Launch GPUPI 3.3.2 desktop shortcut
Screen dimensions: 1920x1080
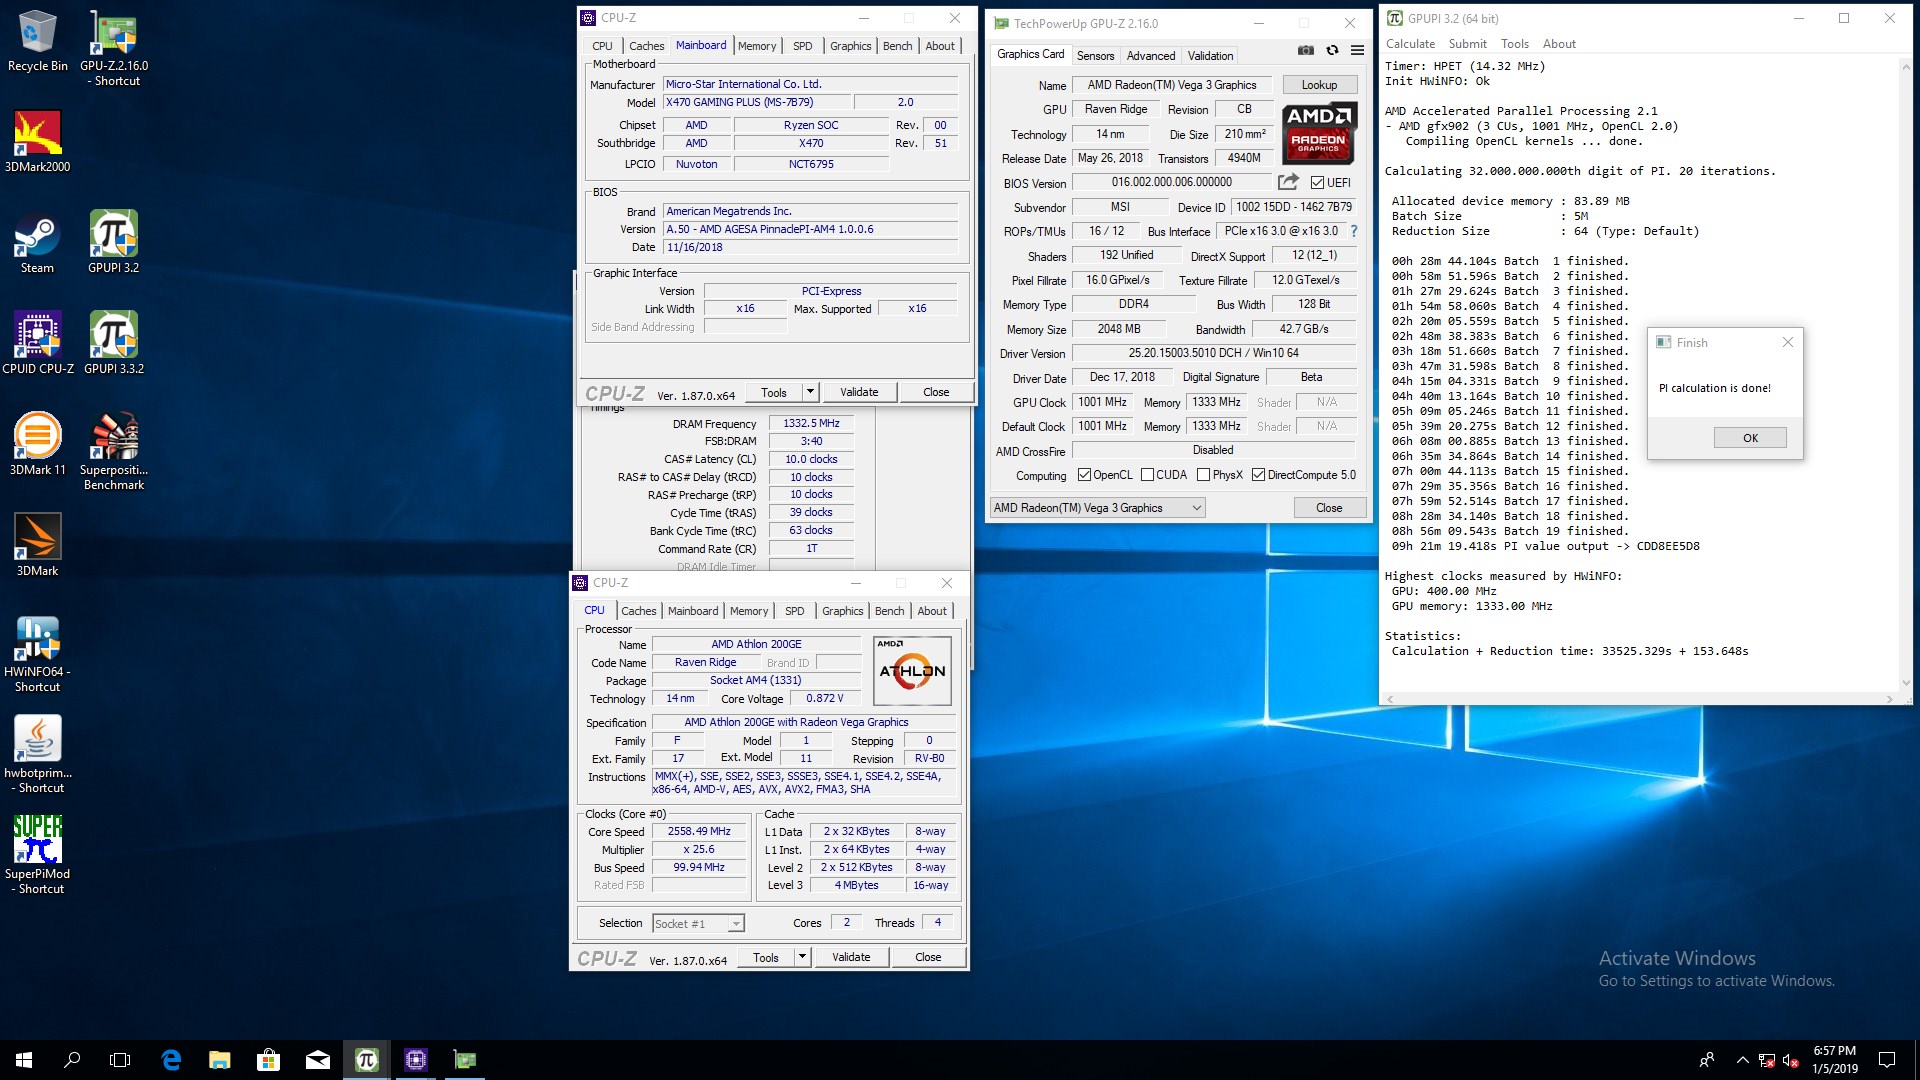pyautogui.click(x=114, y=344)
